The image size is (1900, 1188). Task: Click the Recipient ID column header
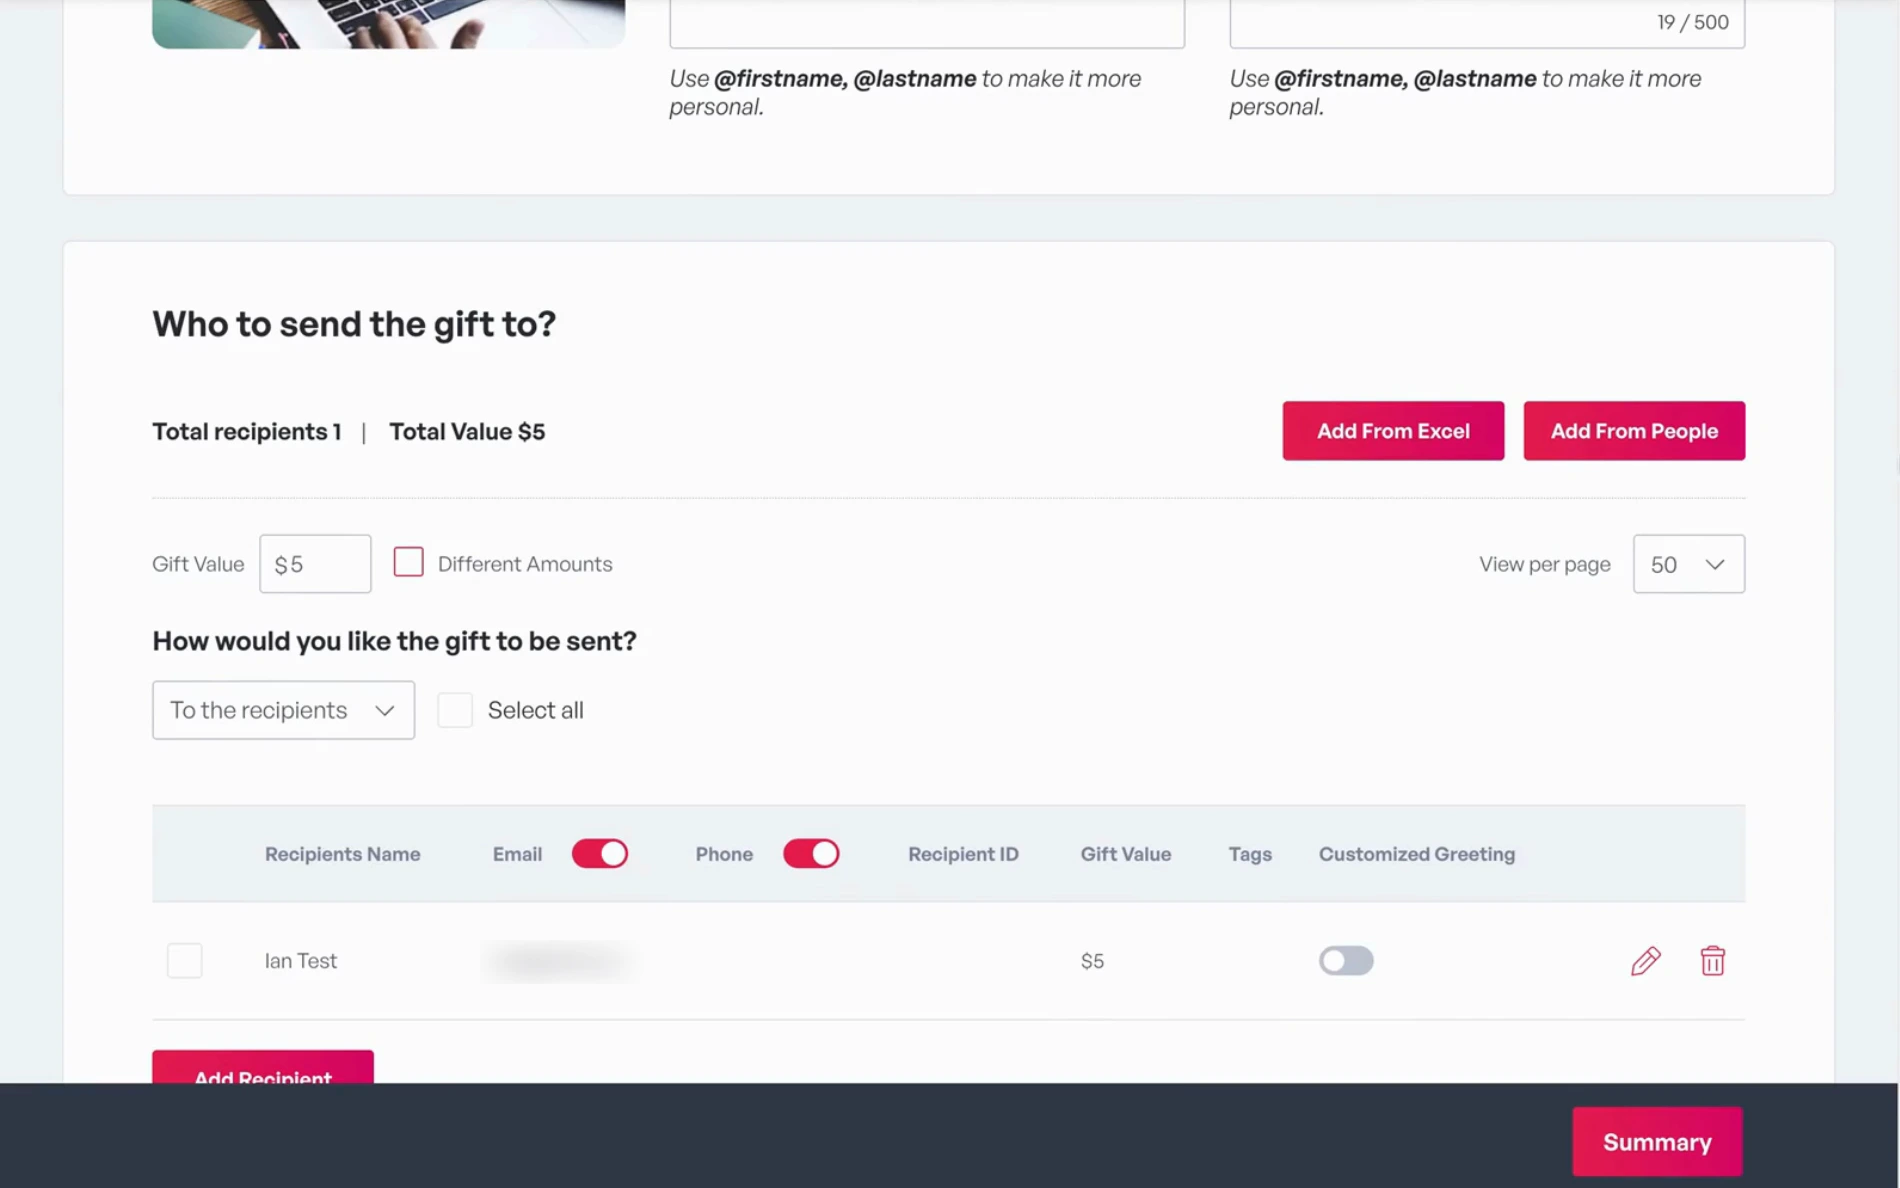pos(963,854)
